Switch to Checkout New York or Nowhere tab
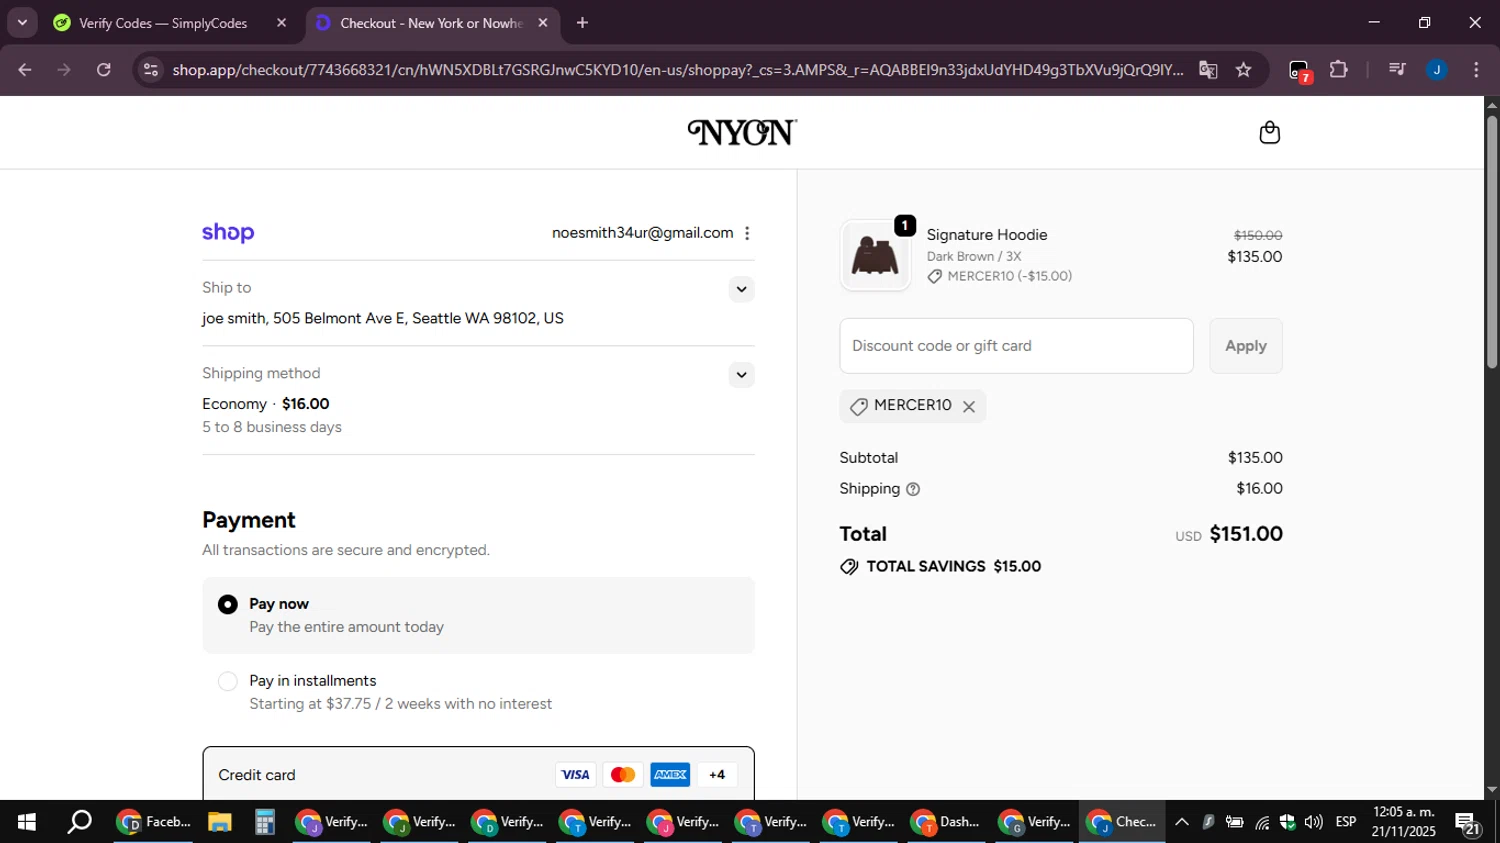 (431, 23)
